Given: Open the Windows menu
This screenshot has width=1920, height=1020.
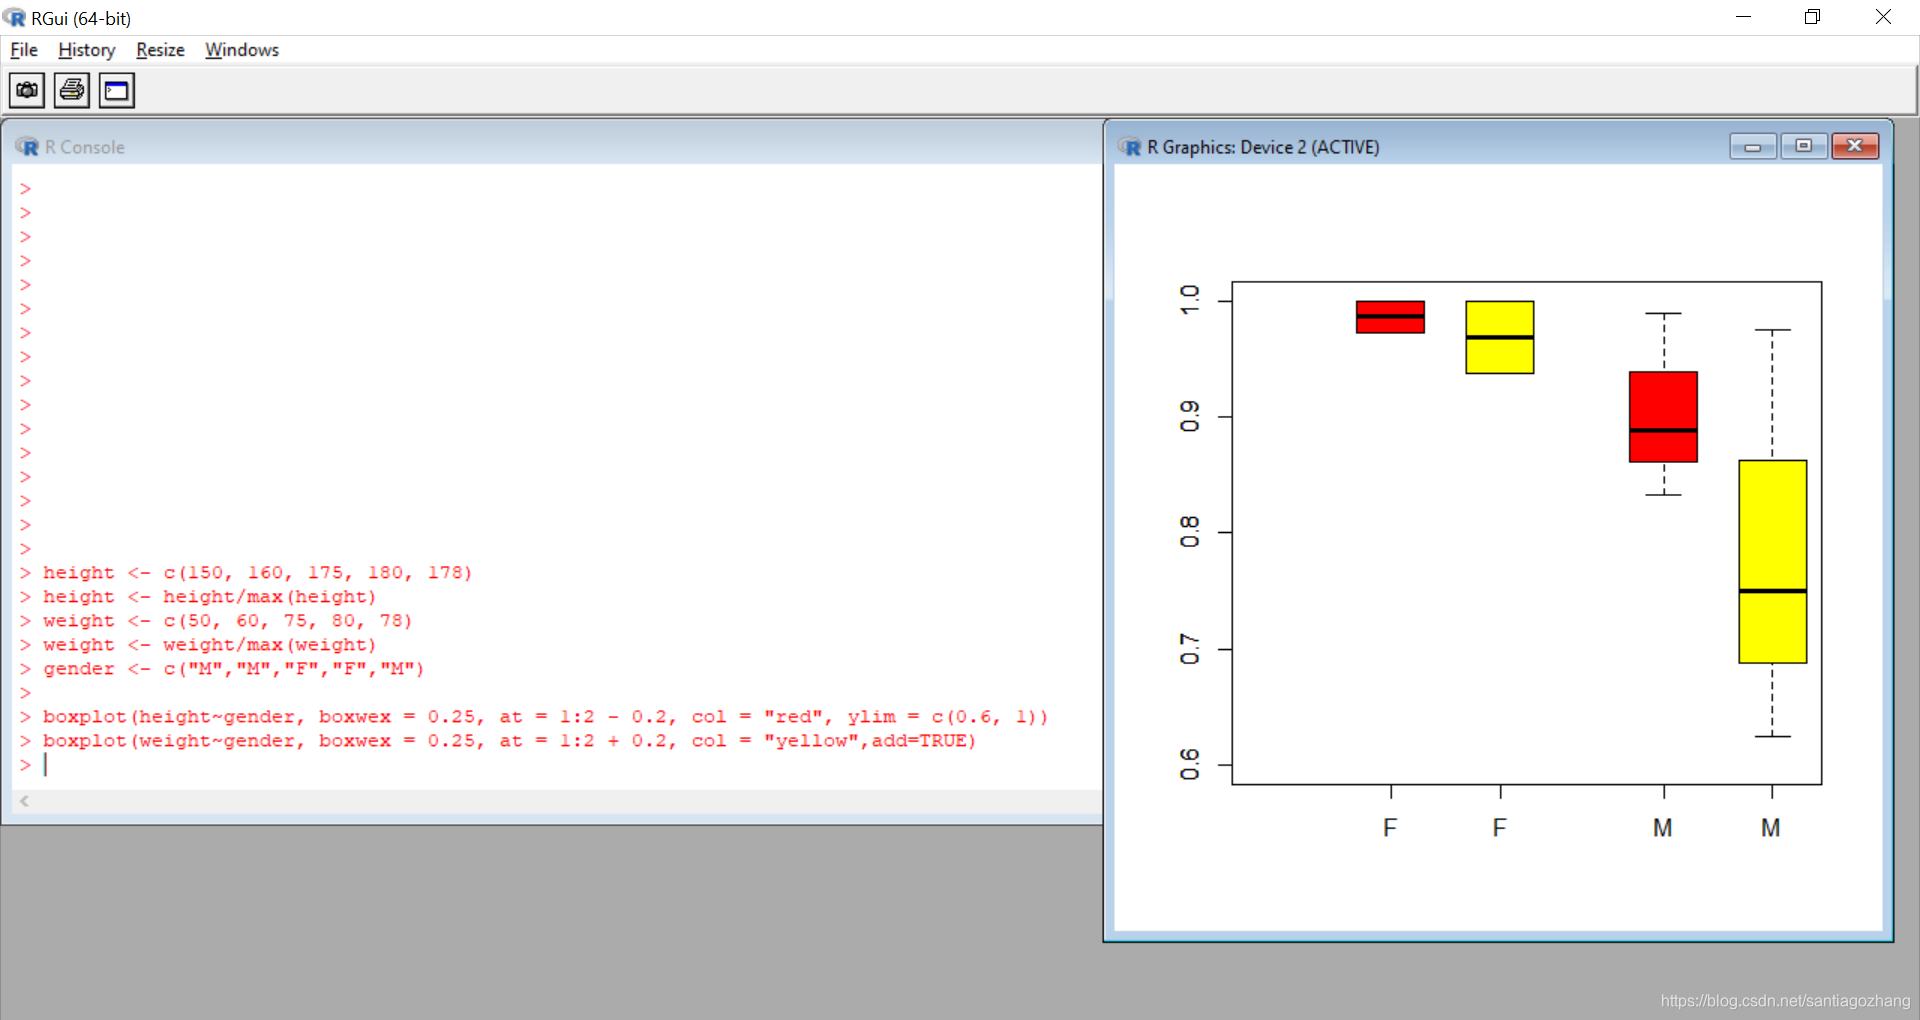Looking at the screenshot, I should coord(242,50).
